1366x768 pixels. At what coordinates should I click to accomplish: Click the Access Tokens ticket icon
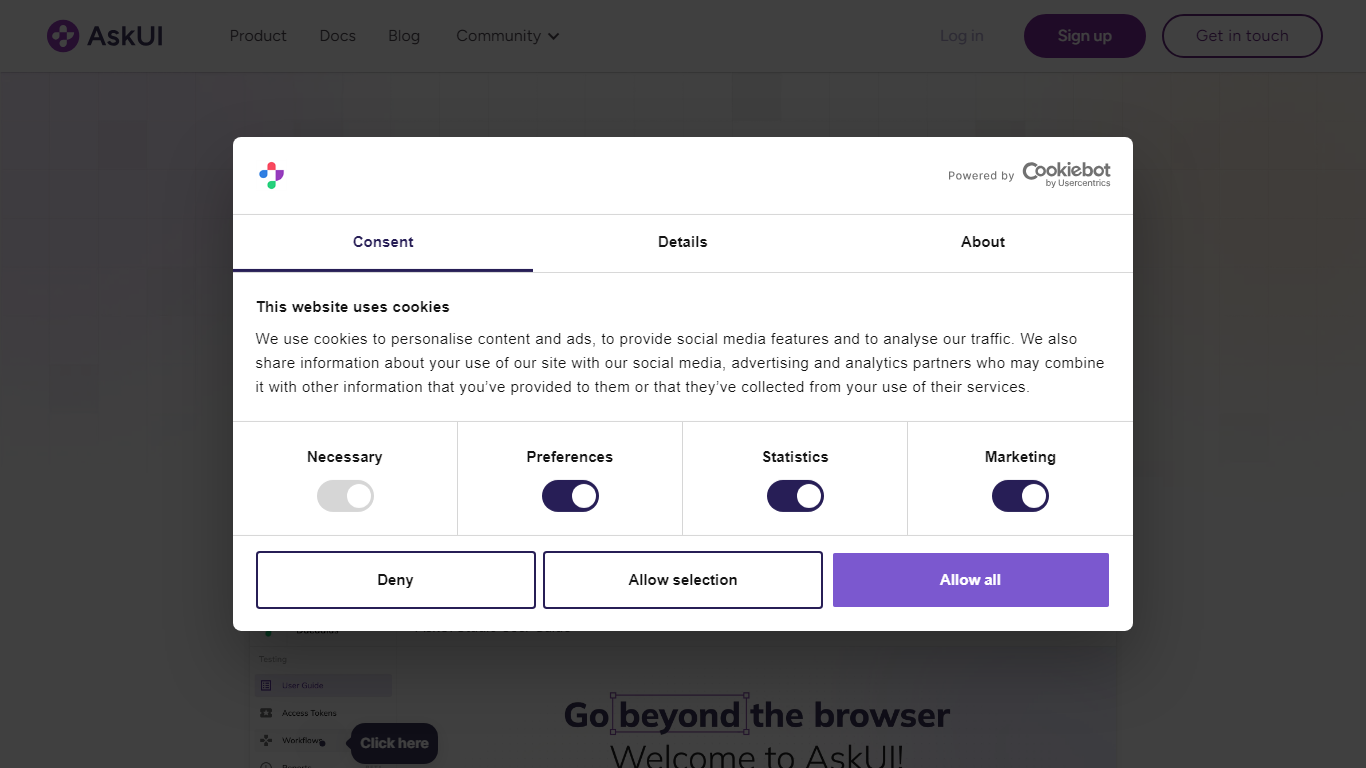(266, 713)
